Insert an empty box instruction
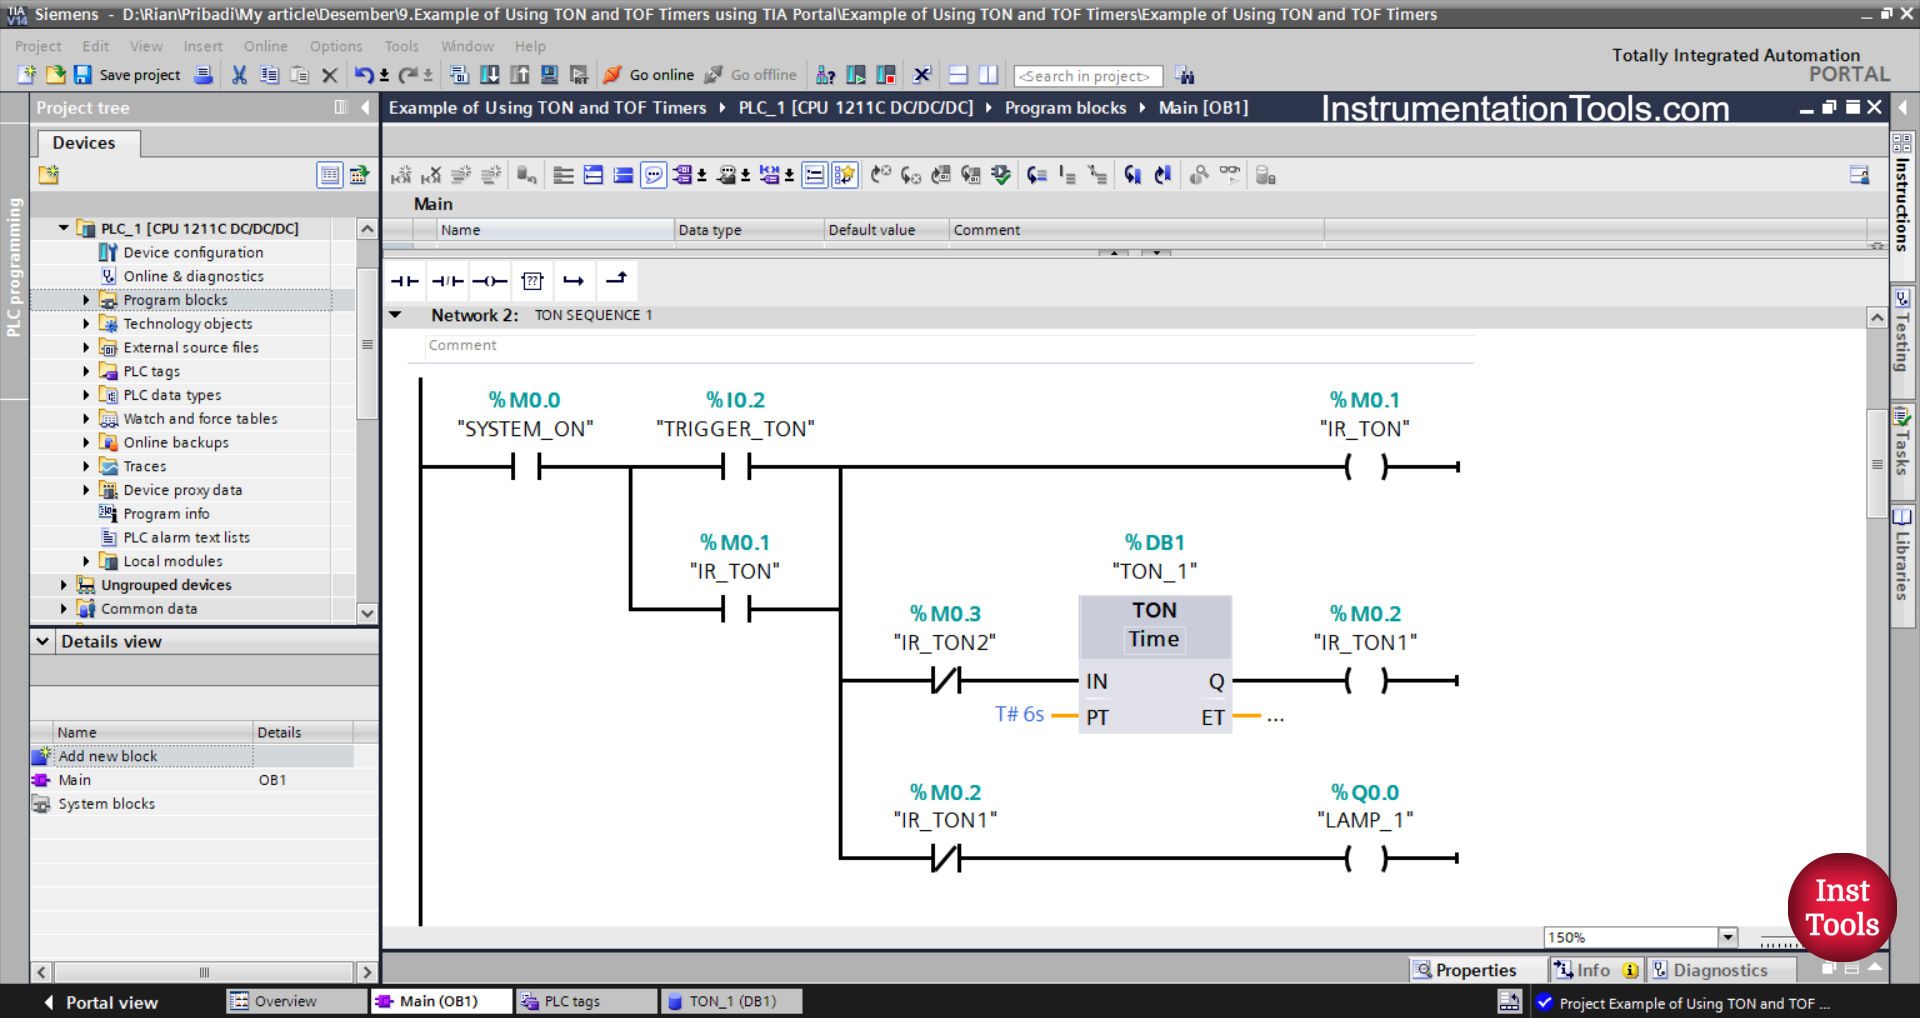This screenshot has height=1018, width=1920. (532, 281)
